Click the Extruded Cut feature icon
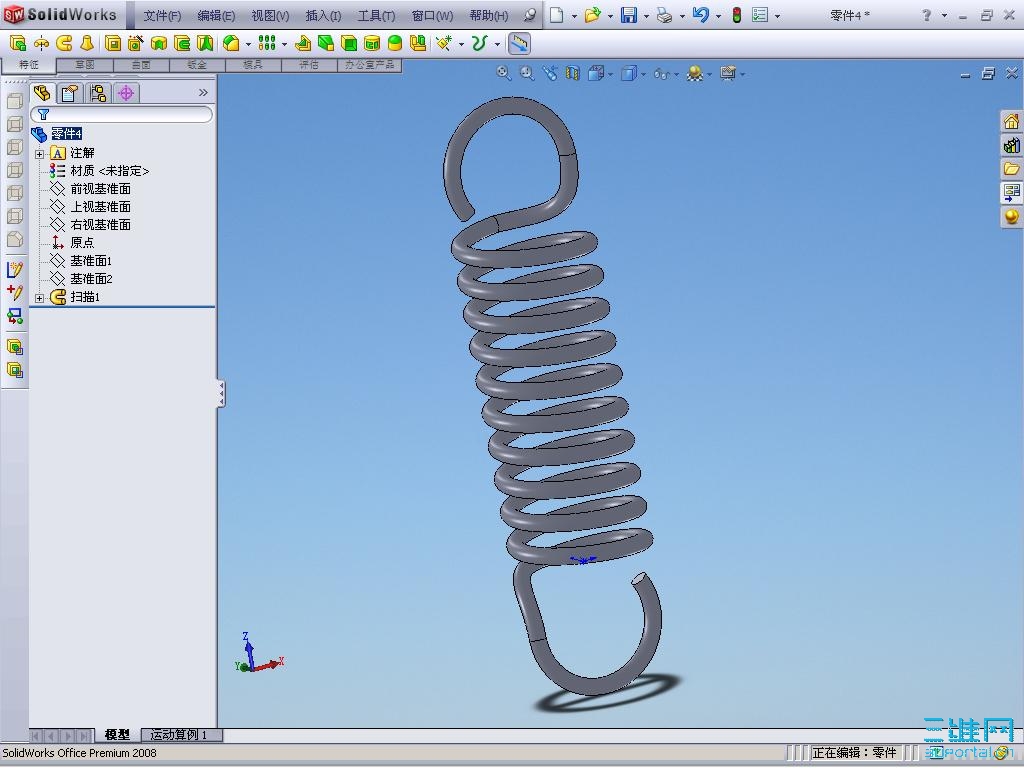 [113, 44]
